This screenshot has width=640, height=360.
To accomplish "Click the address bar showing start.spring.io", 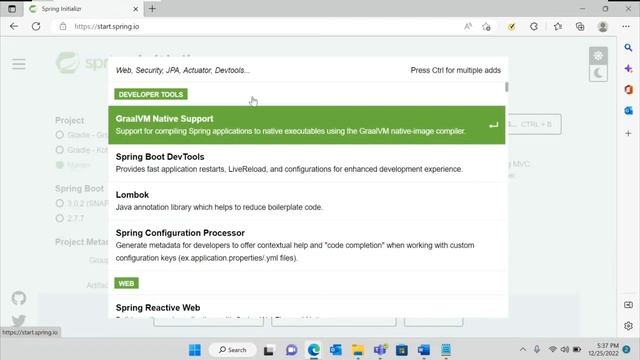I will (x=261, y=27).
